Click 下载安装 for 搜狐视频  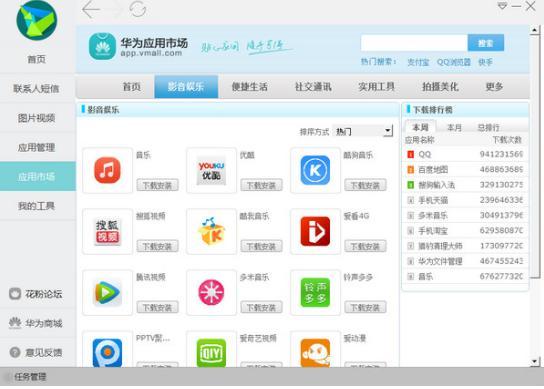tap(157, 246)
